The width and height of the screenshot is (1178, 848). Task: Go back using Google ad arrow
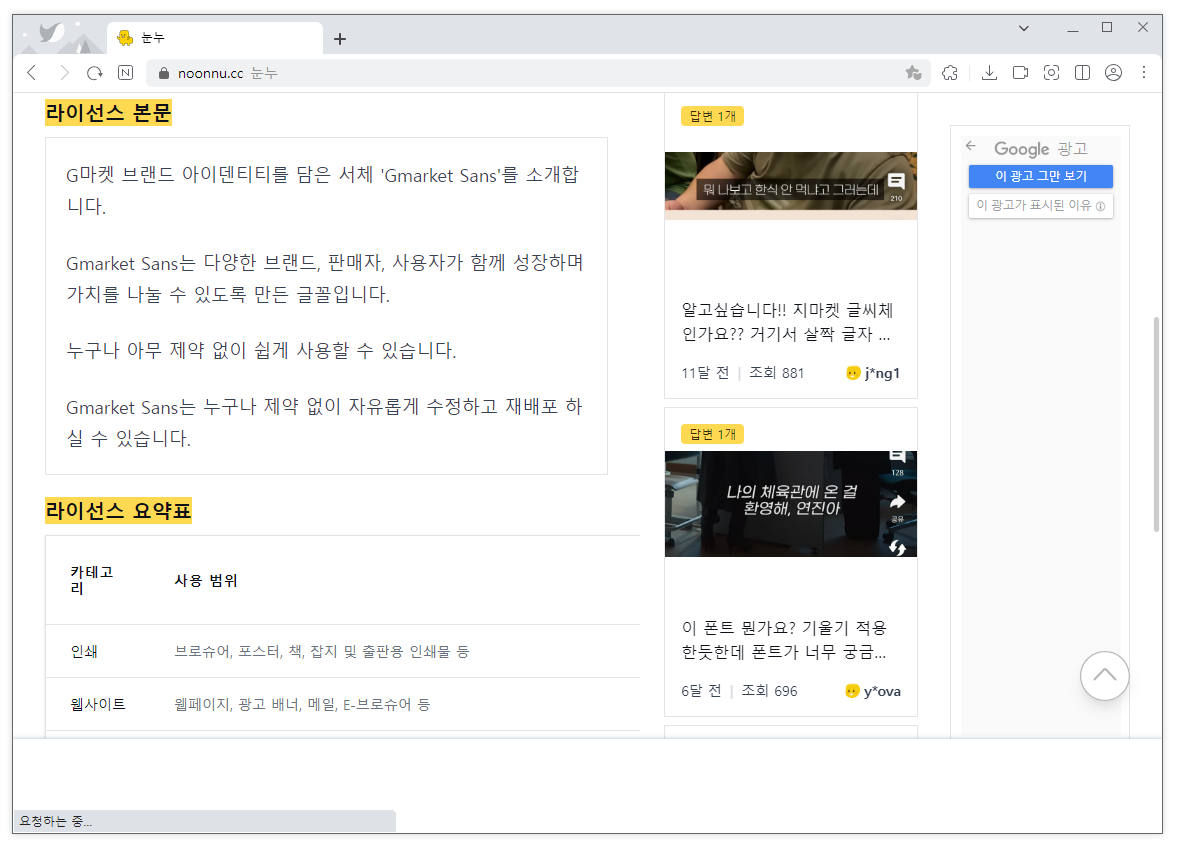[x=971, y=146]
